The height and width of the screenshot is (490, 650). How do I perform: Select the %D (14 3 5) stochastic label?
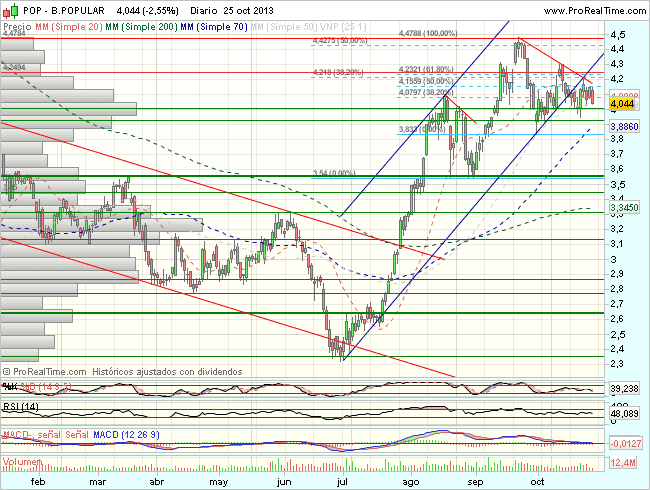(x=46, y=387)
